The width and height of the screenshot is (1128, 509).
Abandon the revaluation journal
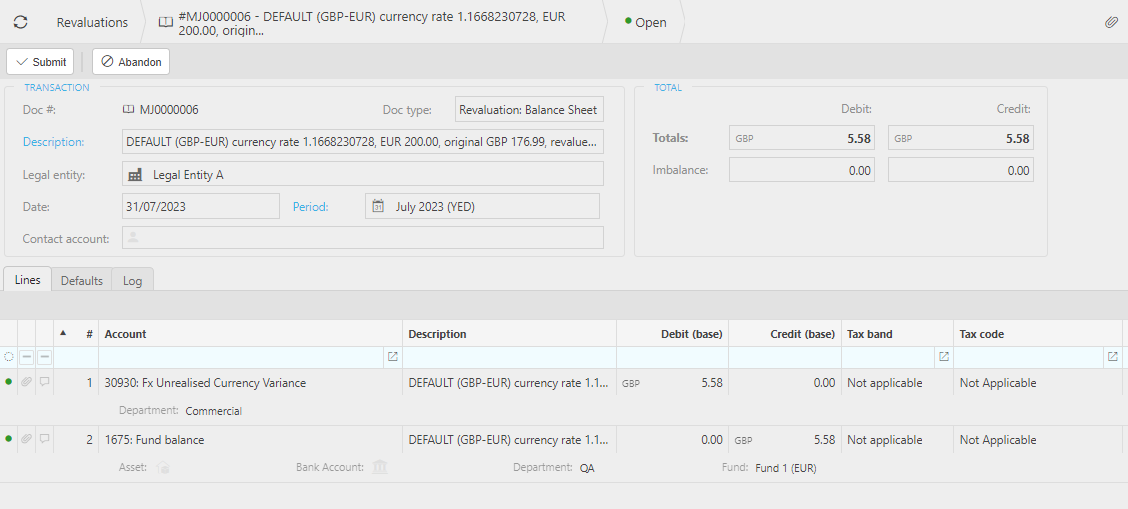tap(131, 62)
